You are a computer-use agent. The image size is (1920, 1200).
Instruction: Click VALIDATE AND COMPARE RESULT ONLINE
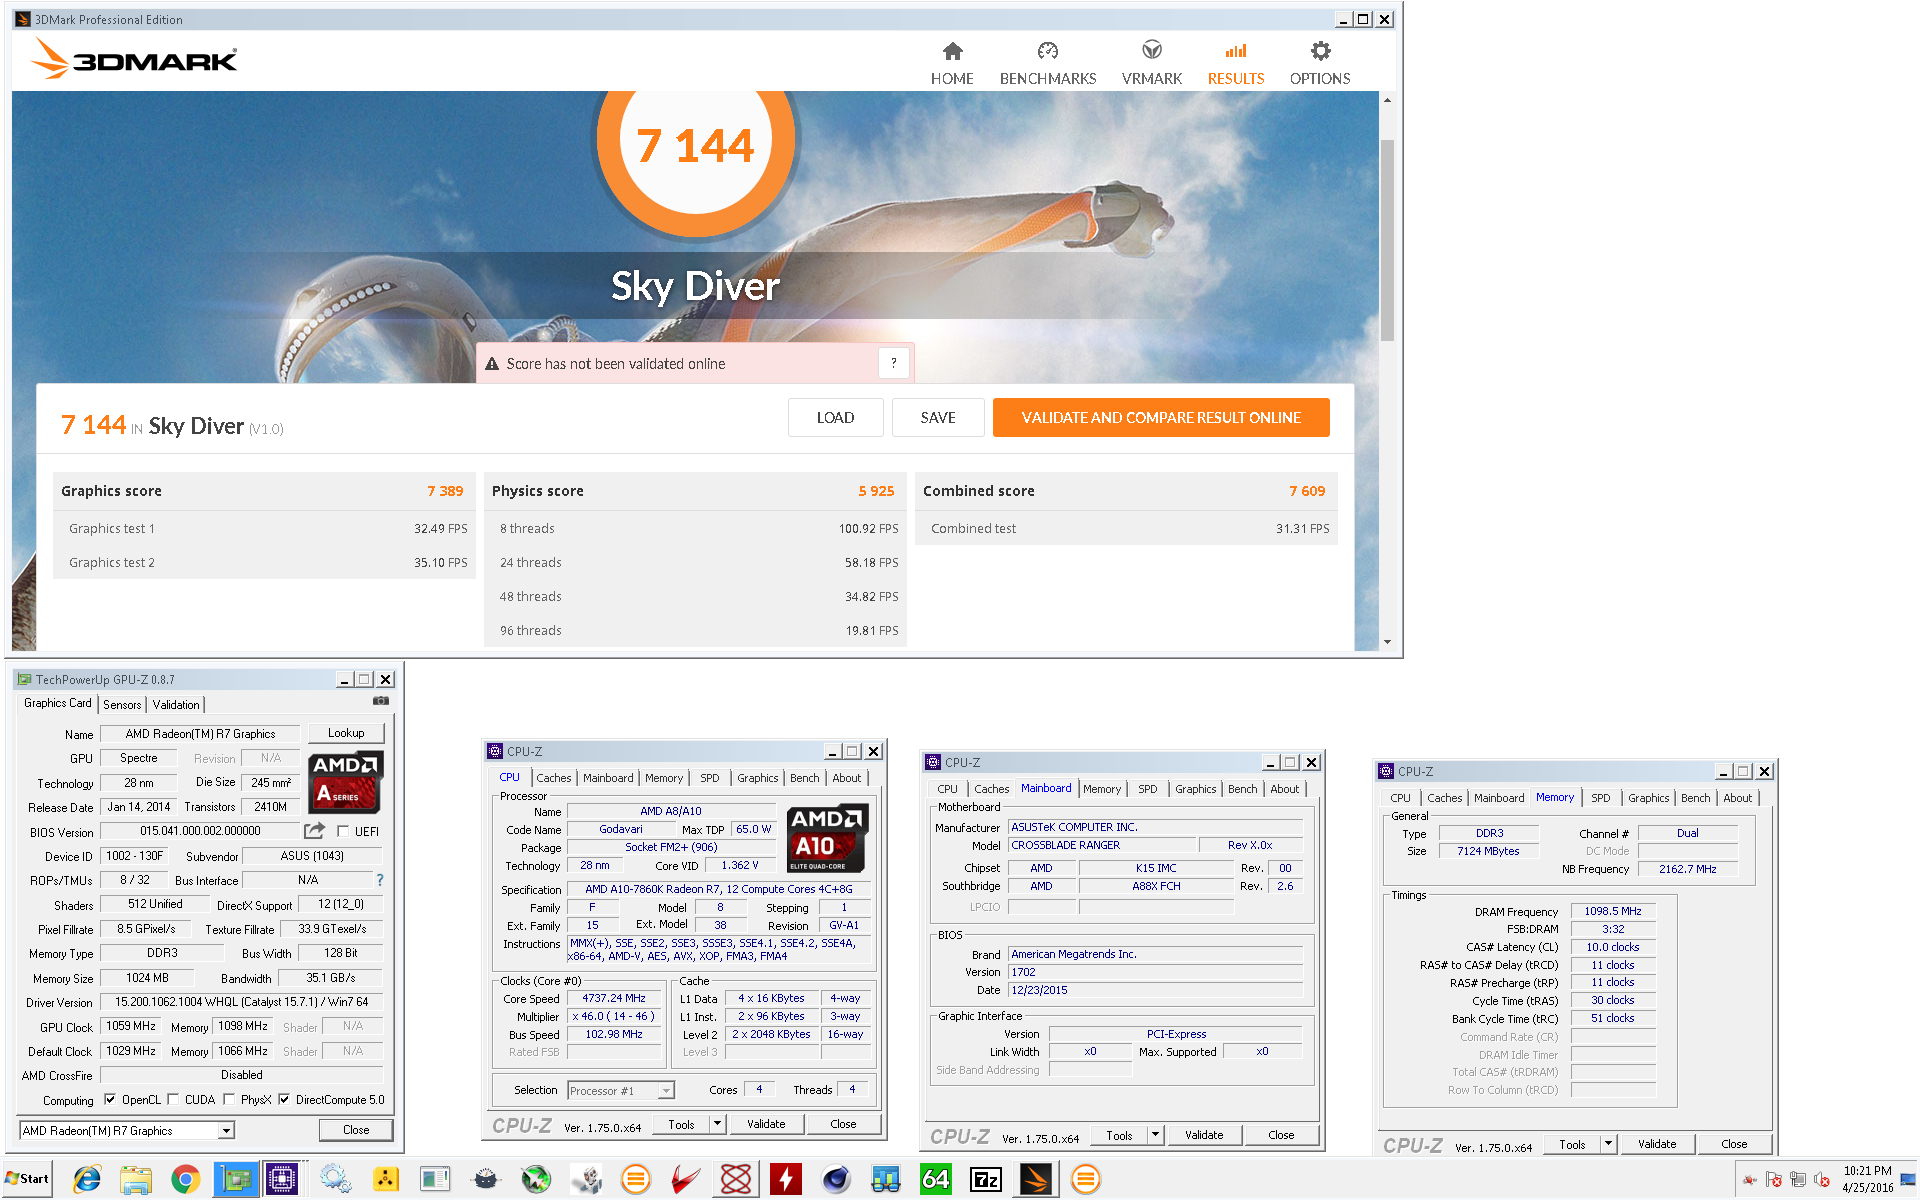point(1161,417)
